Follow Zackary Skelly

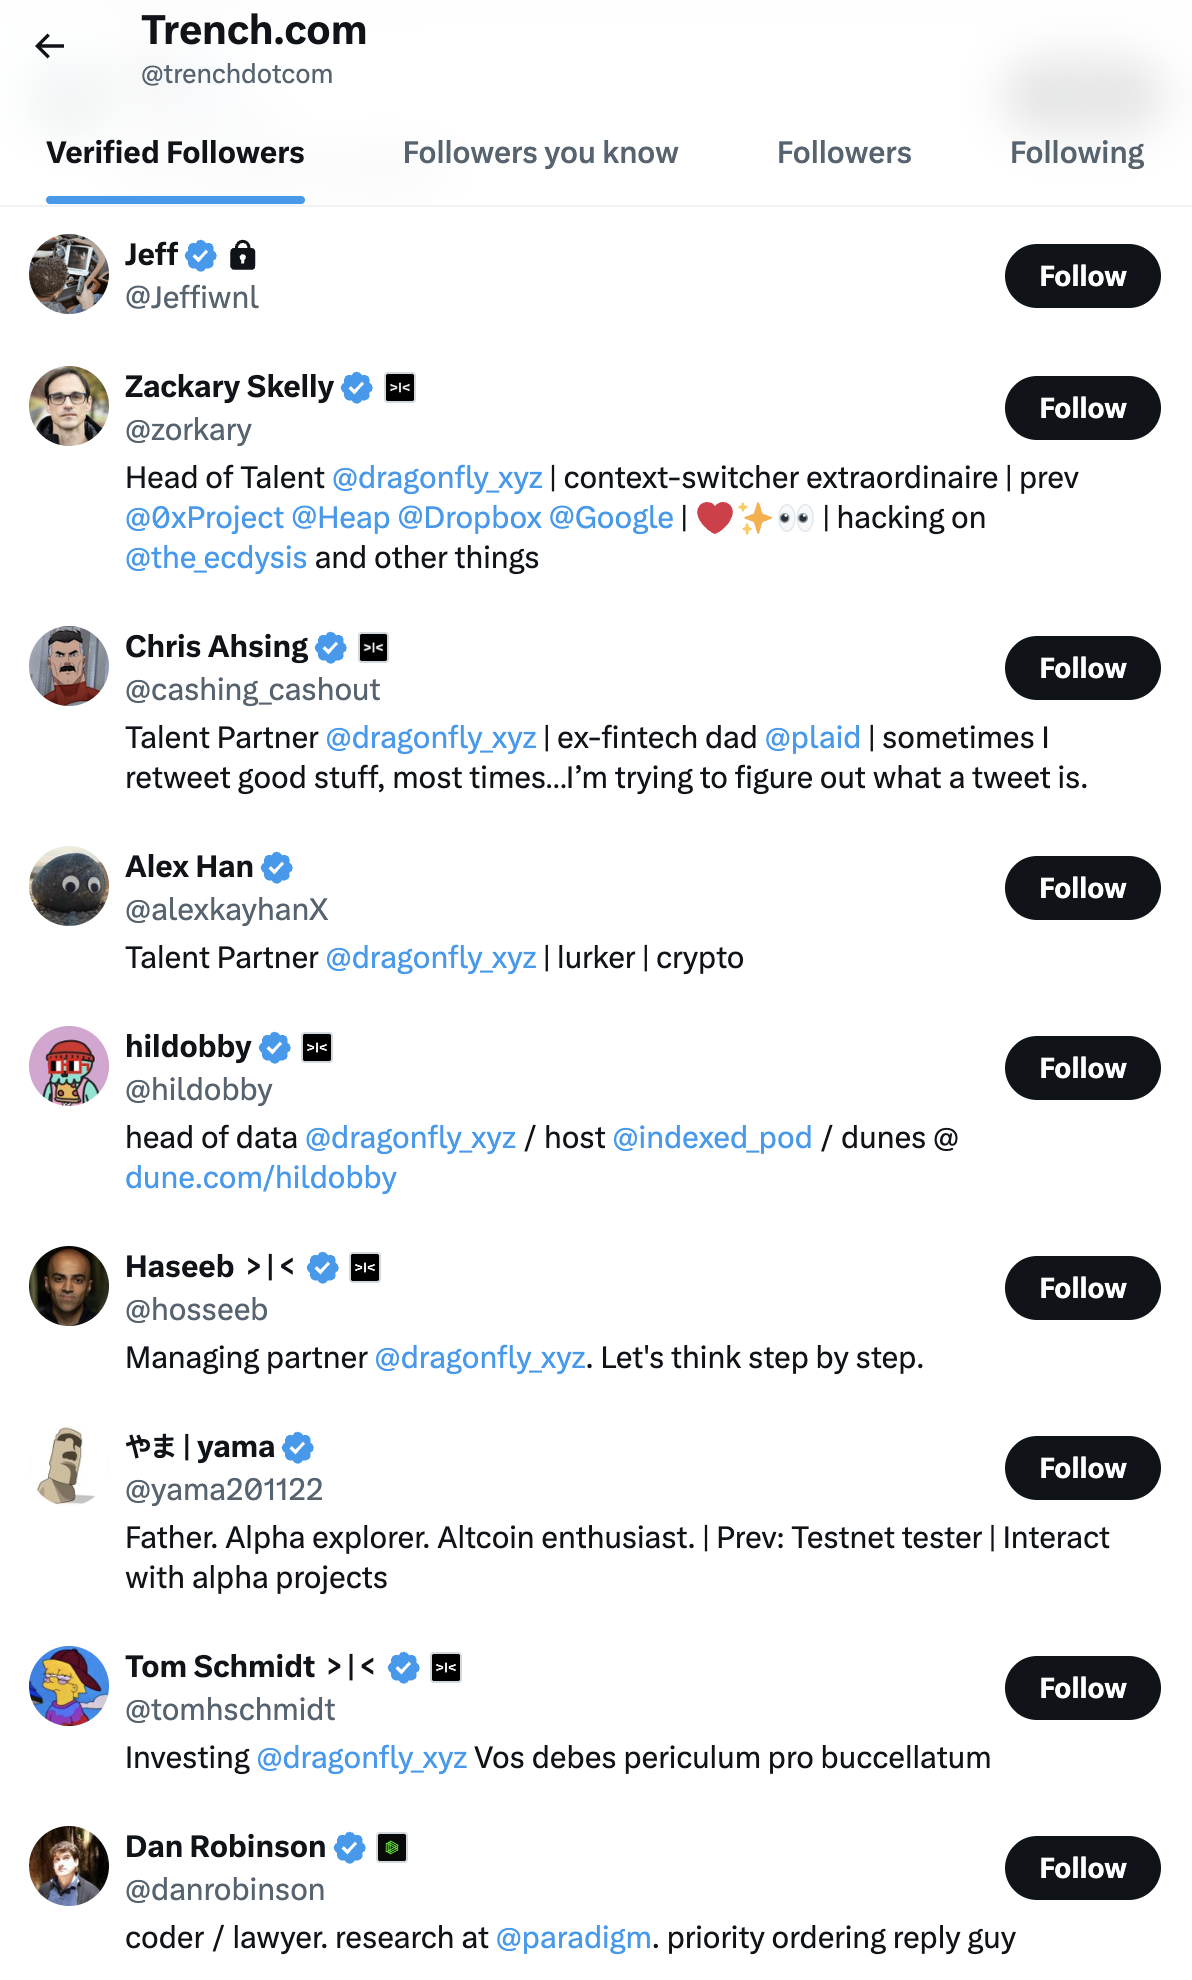[1081, 408]
